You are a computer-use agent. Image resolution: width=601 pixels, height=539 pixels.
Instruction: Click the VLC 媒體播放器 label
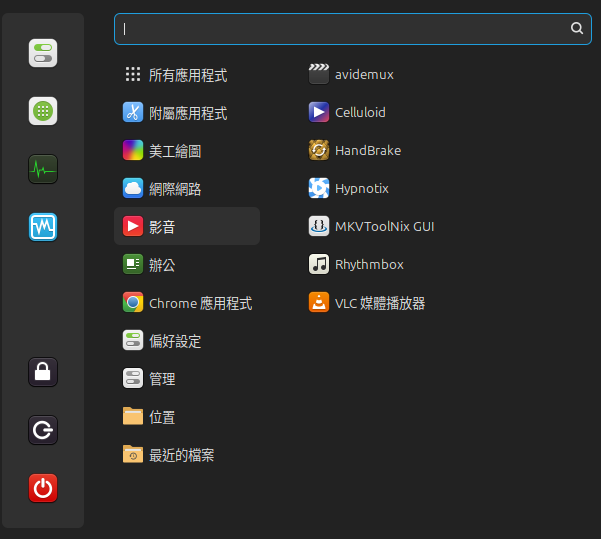click(380, 303)
